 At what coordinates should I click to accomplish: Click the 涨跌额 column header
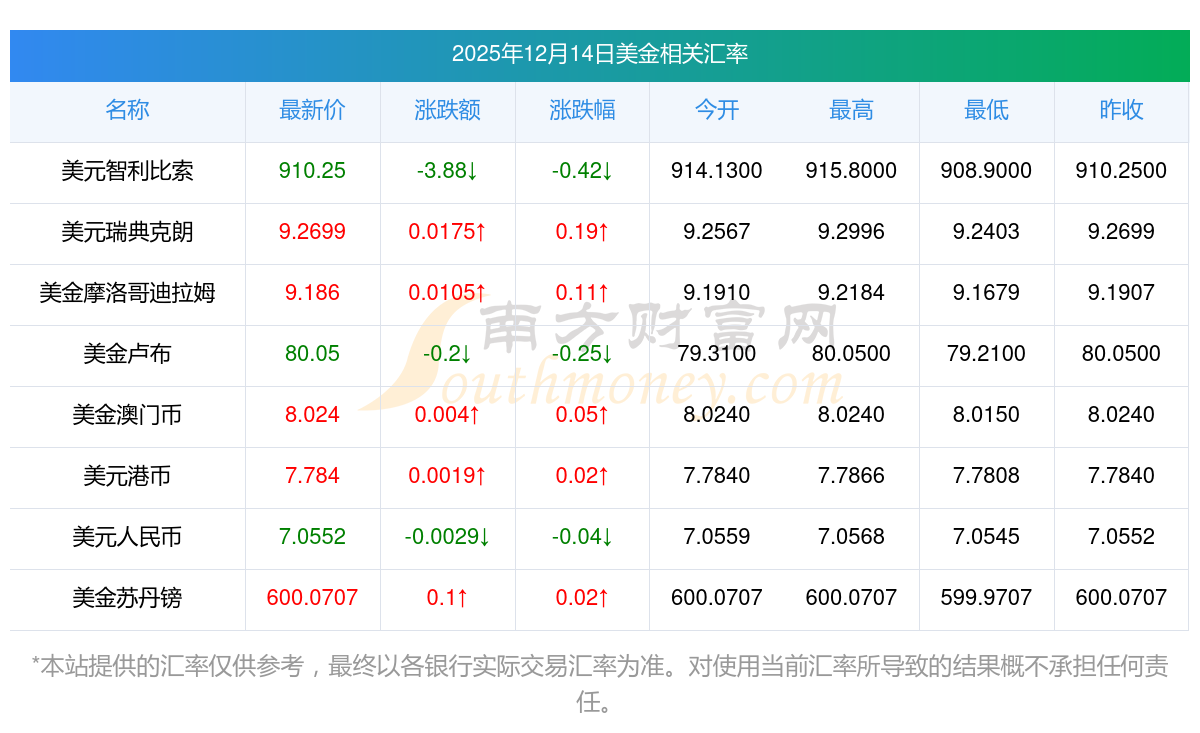click(x=447, y=110)
